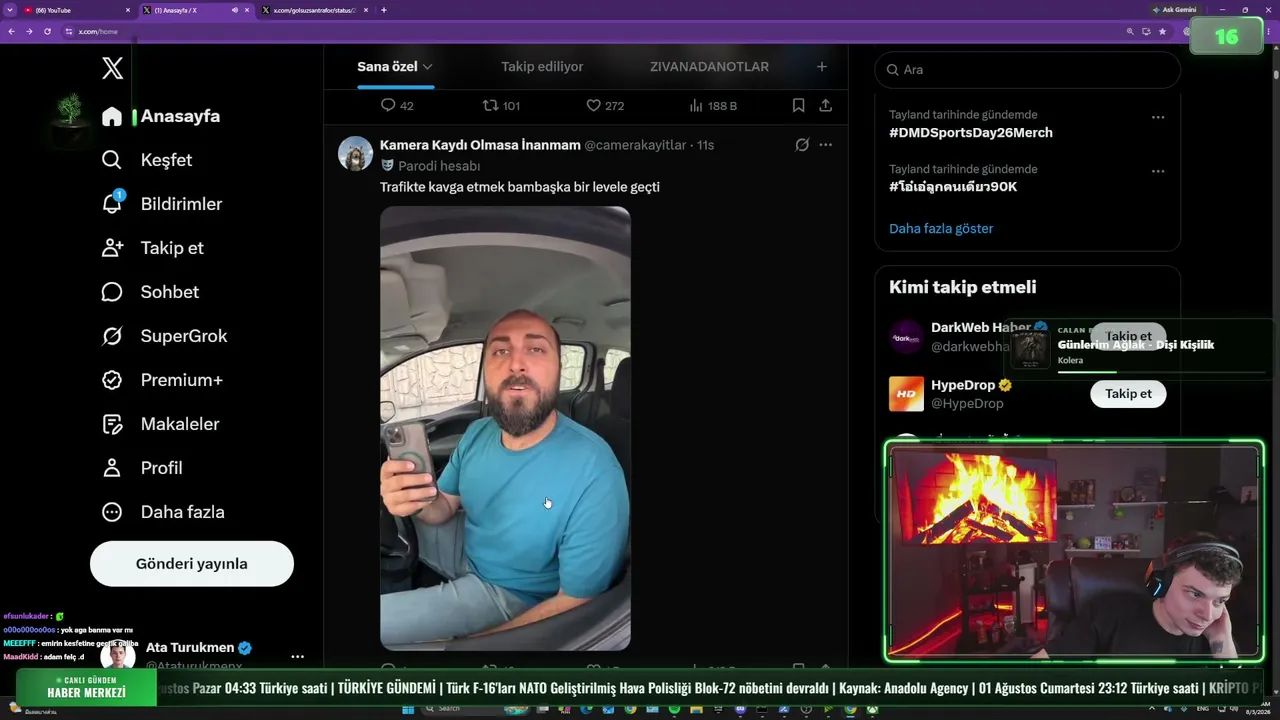Close the Anasayfa / X browser tab

(247, 10)
